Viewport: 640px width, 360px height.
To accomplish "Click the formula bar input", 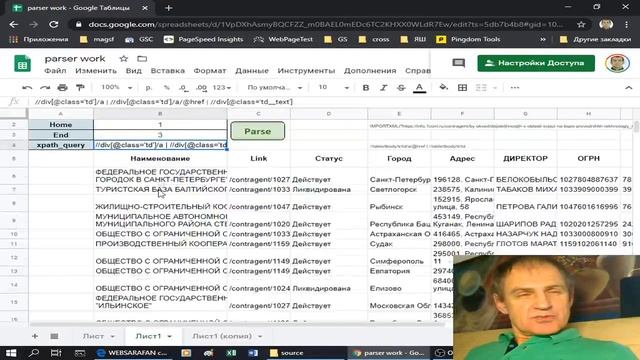I will click(327, 102).
